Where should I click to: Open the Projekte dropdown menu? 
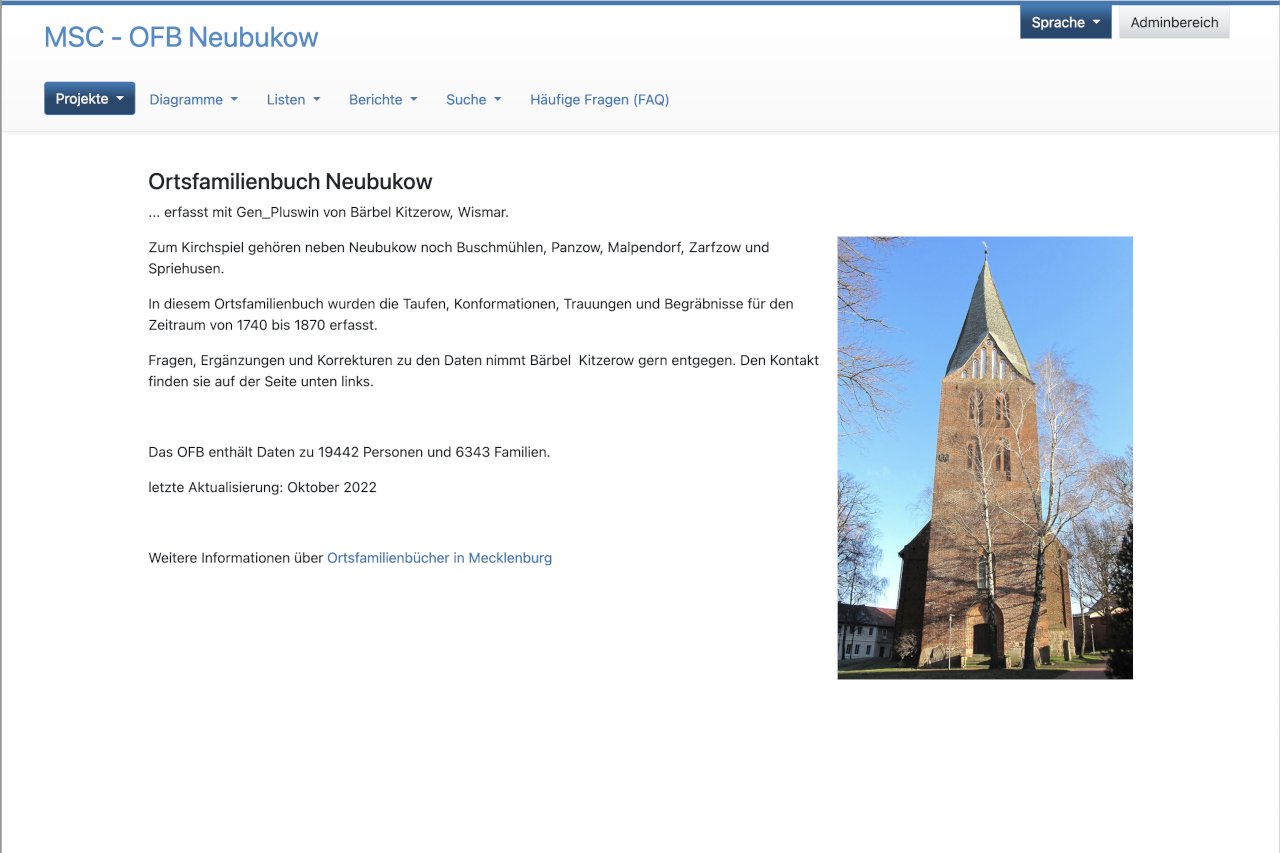click(x=89, y=99)
